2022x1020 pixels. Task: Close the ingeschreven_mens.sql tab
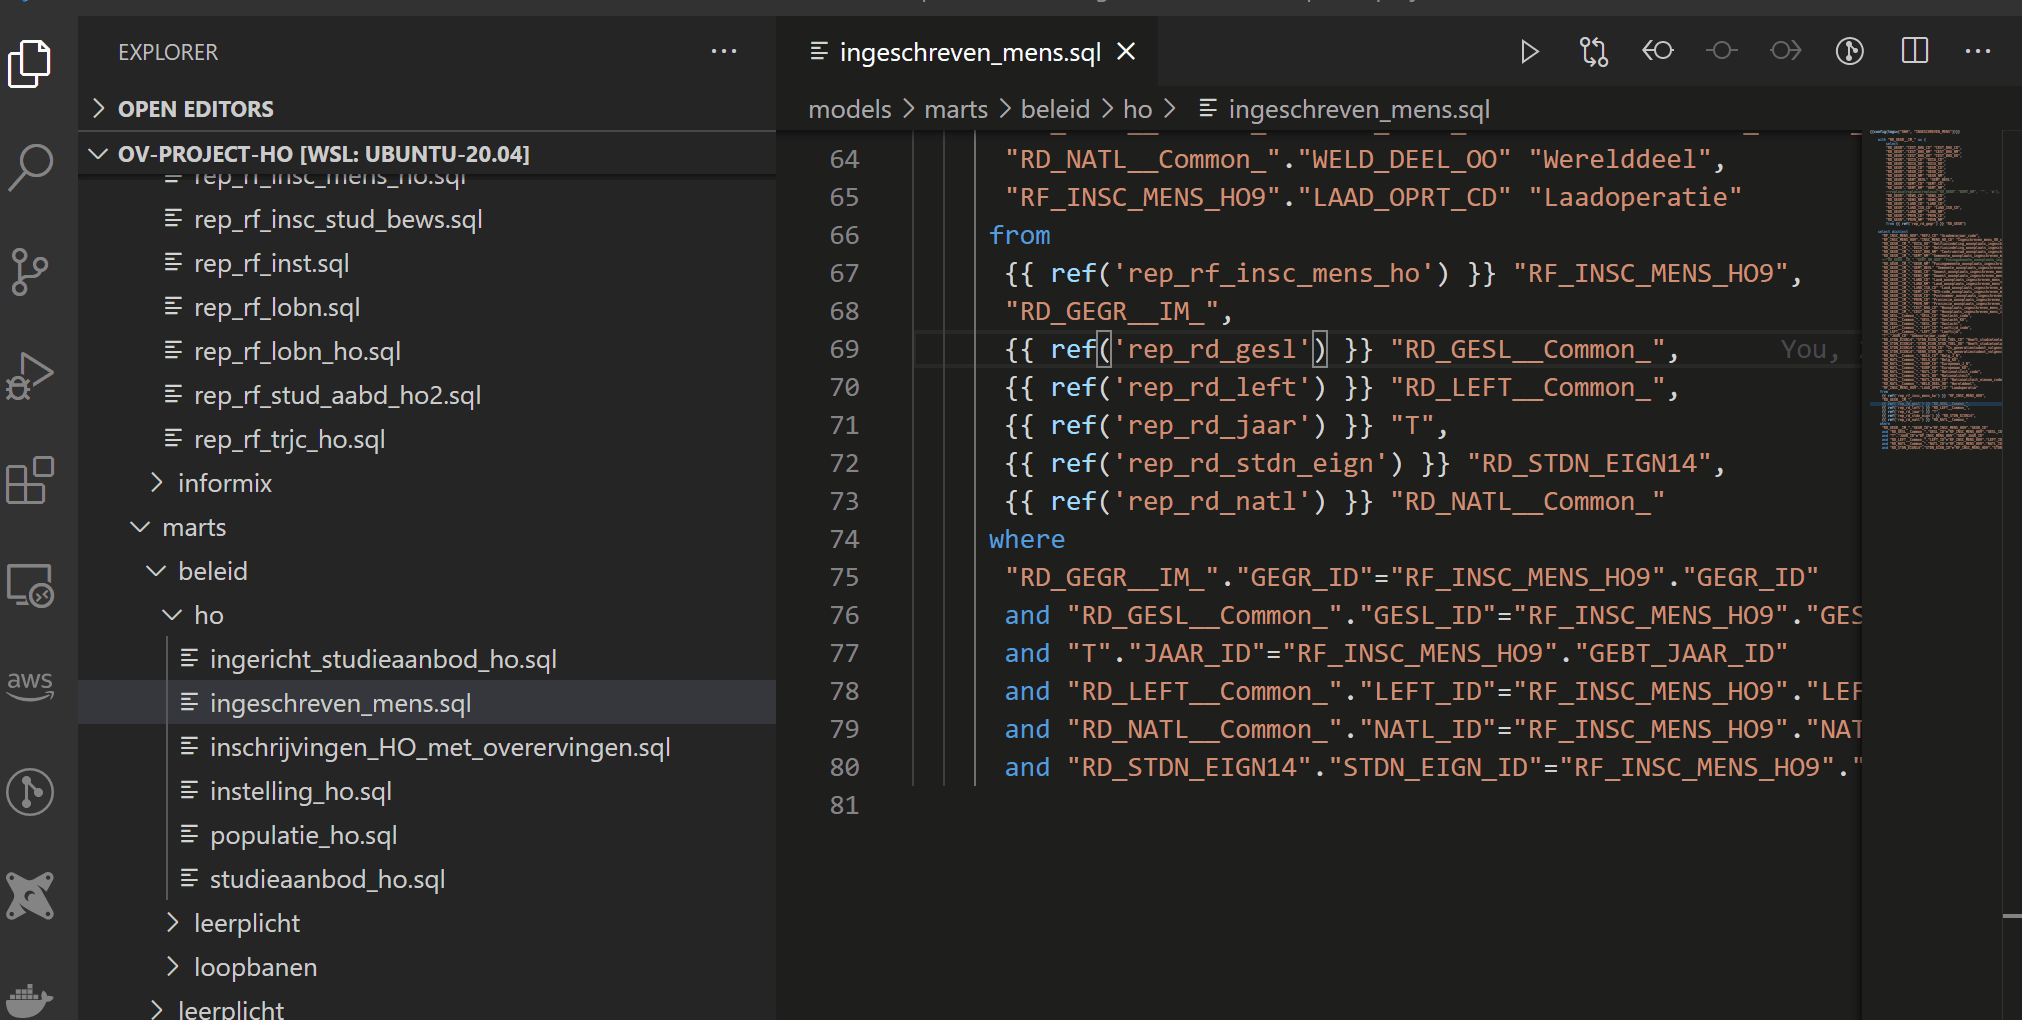coord(1126,51)
